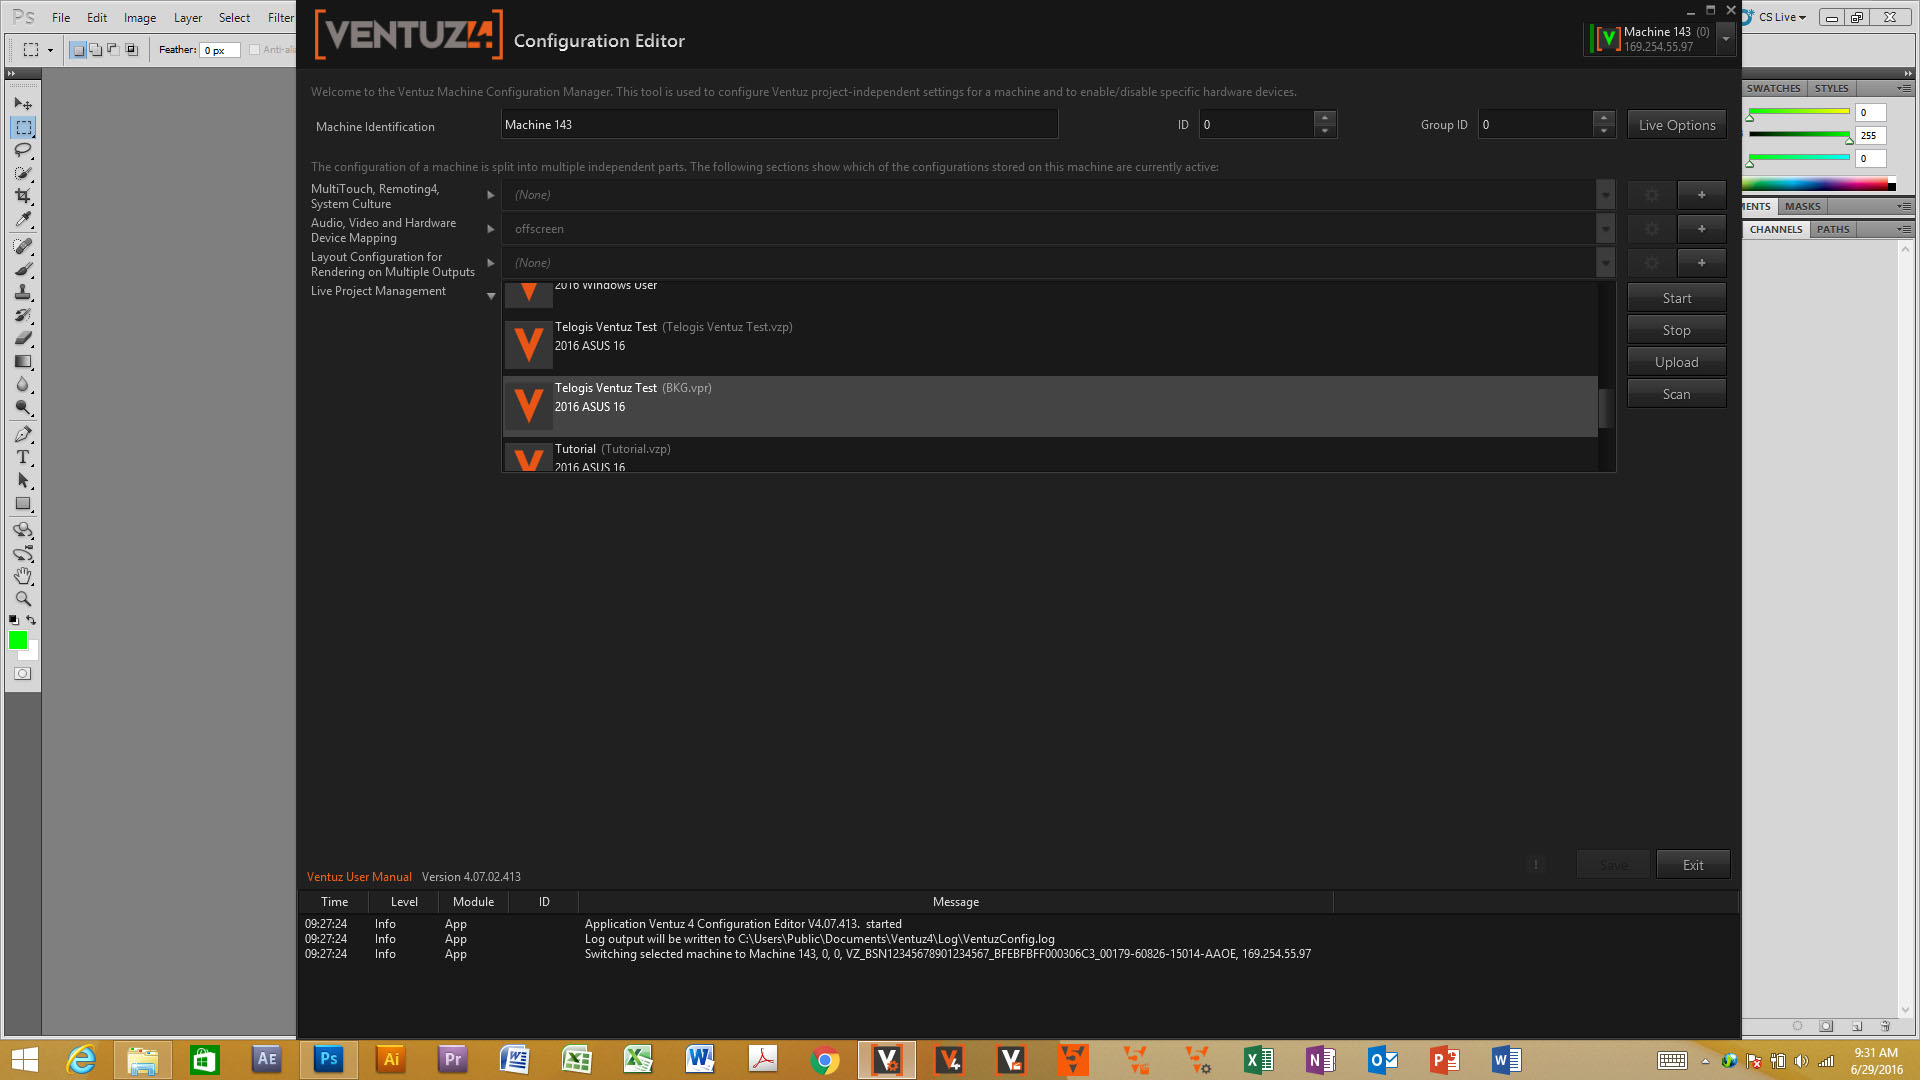The height and width of the screenshot is (1080, 1920).
Task: Switch to the Paths tab
Action: pos(1832,229)
